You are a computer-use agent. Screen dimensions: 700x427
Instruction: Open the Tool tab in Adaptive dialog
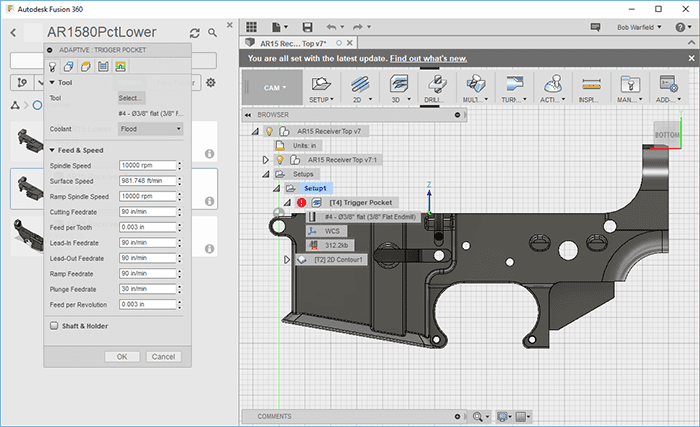(x=52, y=67)
